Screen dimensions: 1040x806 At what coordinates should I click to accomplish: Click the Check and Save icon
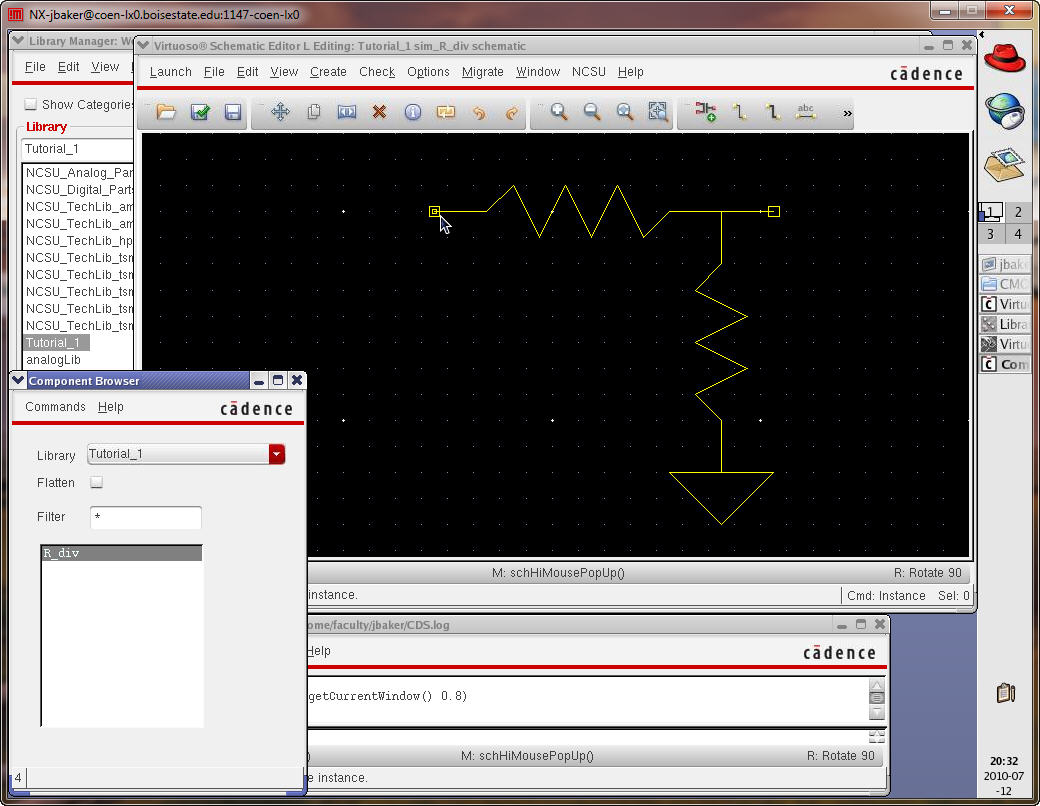tap(200, 112)
